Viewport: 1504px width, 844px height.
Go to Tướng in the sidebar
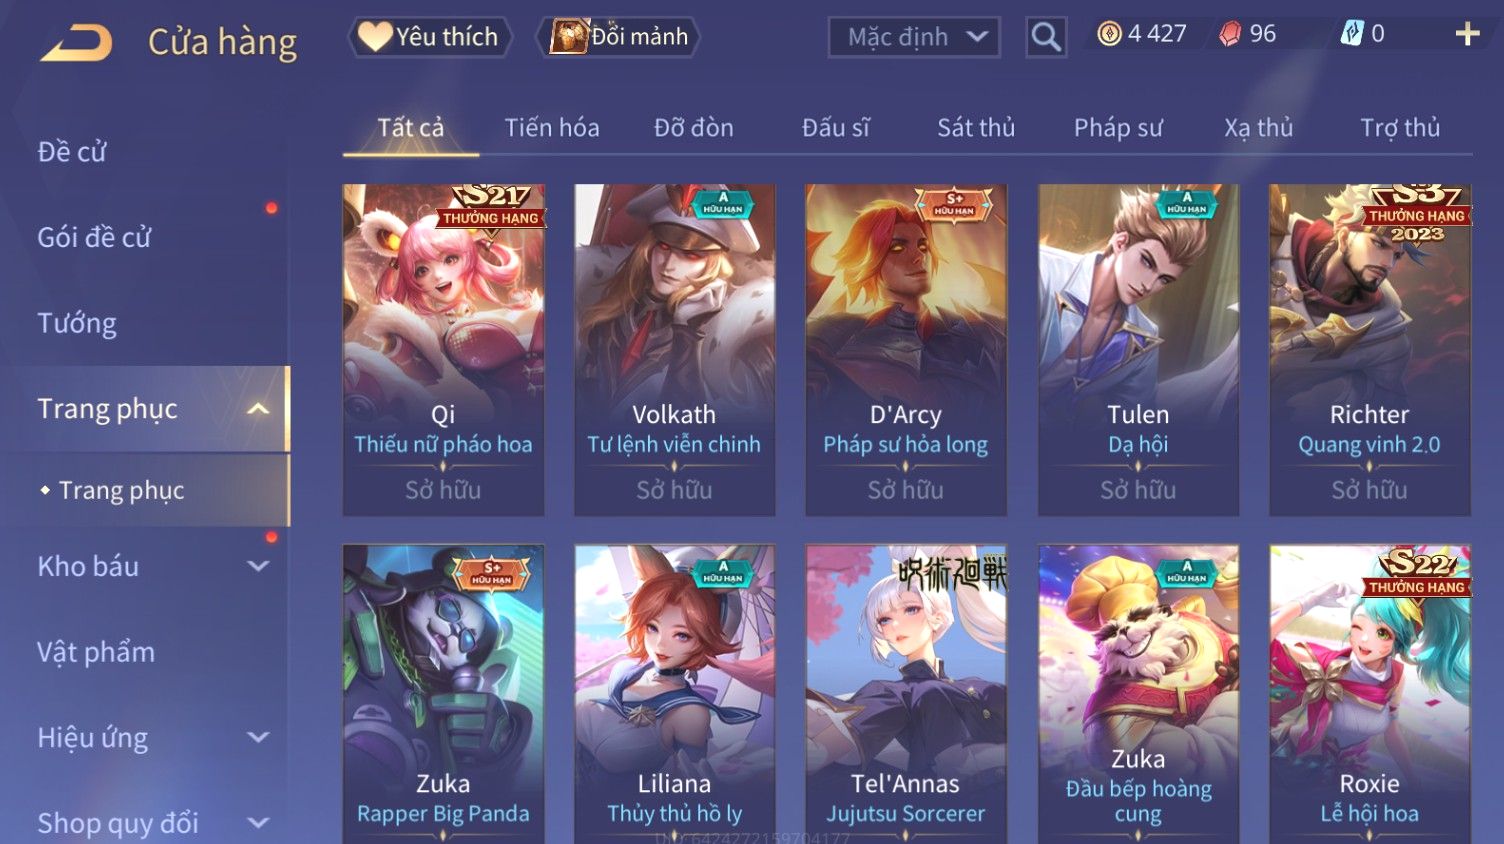[77, 323]
